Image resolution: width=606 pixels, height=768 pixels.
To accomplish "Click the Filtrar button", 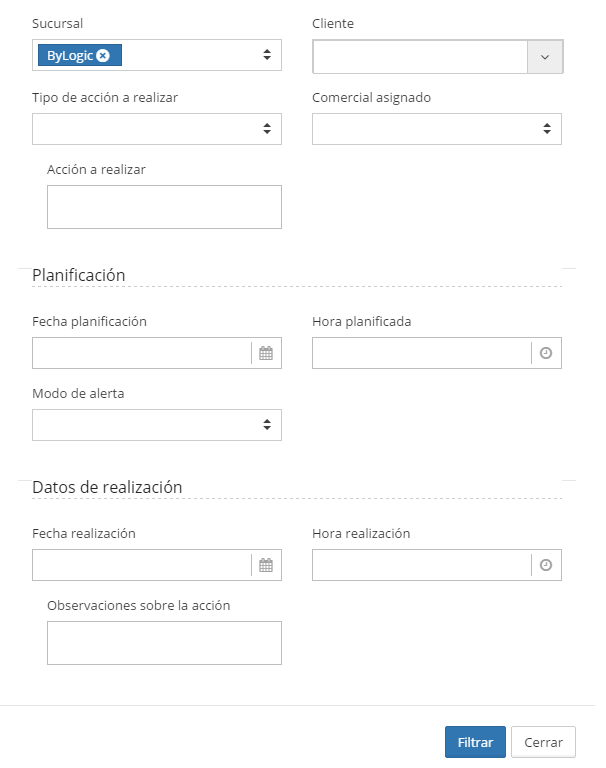I will [x=475, y=742].
